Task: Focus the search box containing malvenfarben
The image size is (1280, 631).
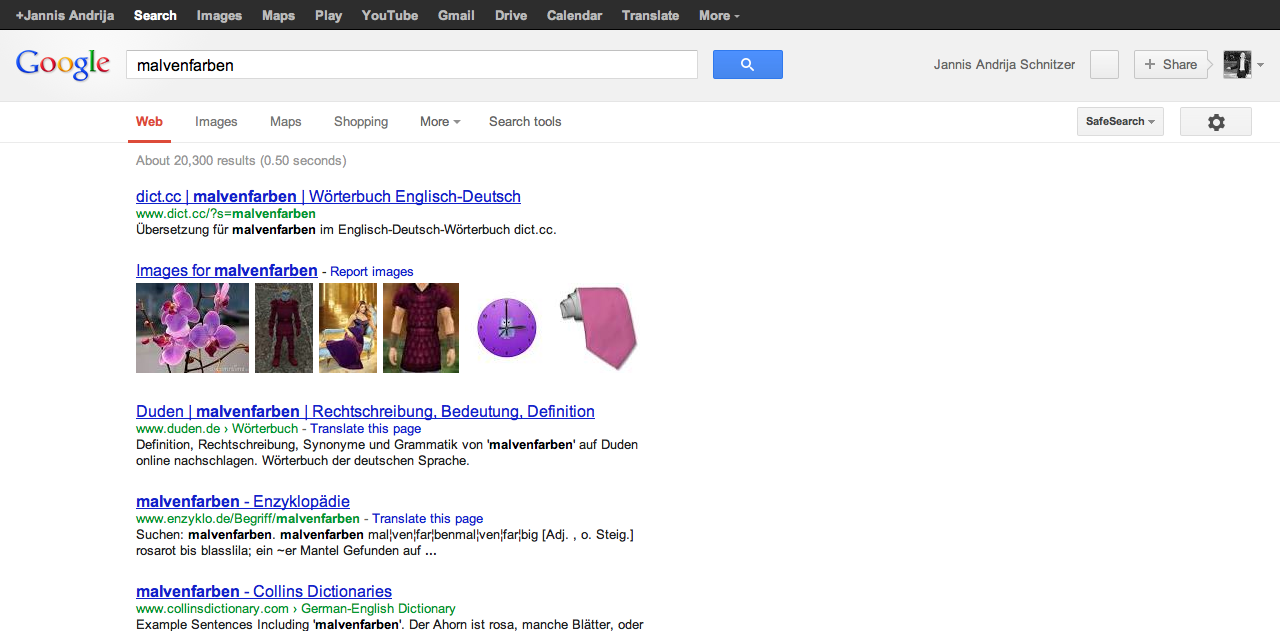Action: [x=411, y=65]
